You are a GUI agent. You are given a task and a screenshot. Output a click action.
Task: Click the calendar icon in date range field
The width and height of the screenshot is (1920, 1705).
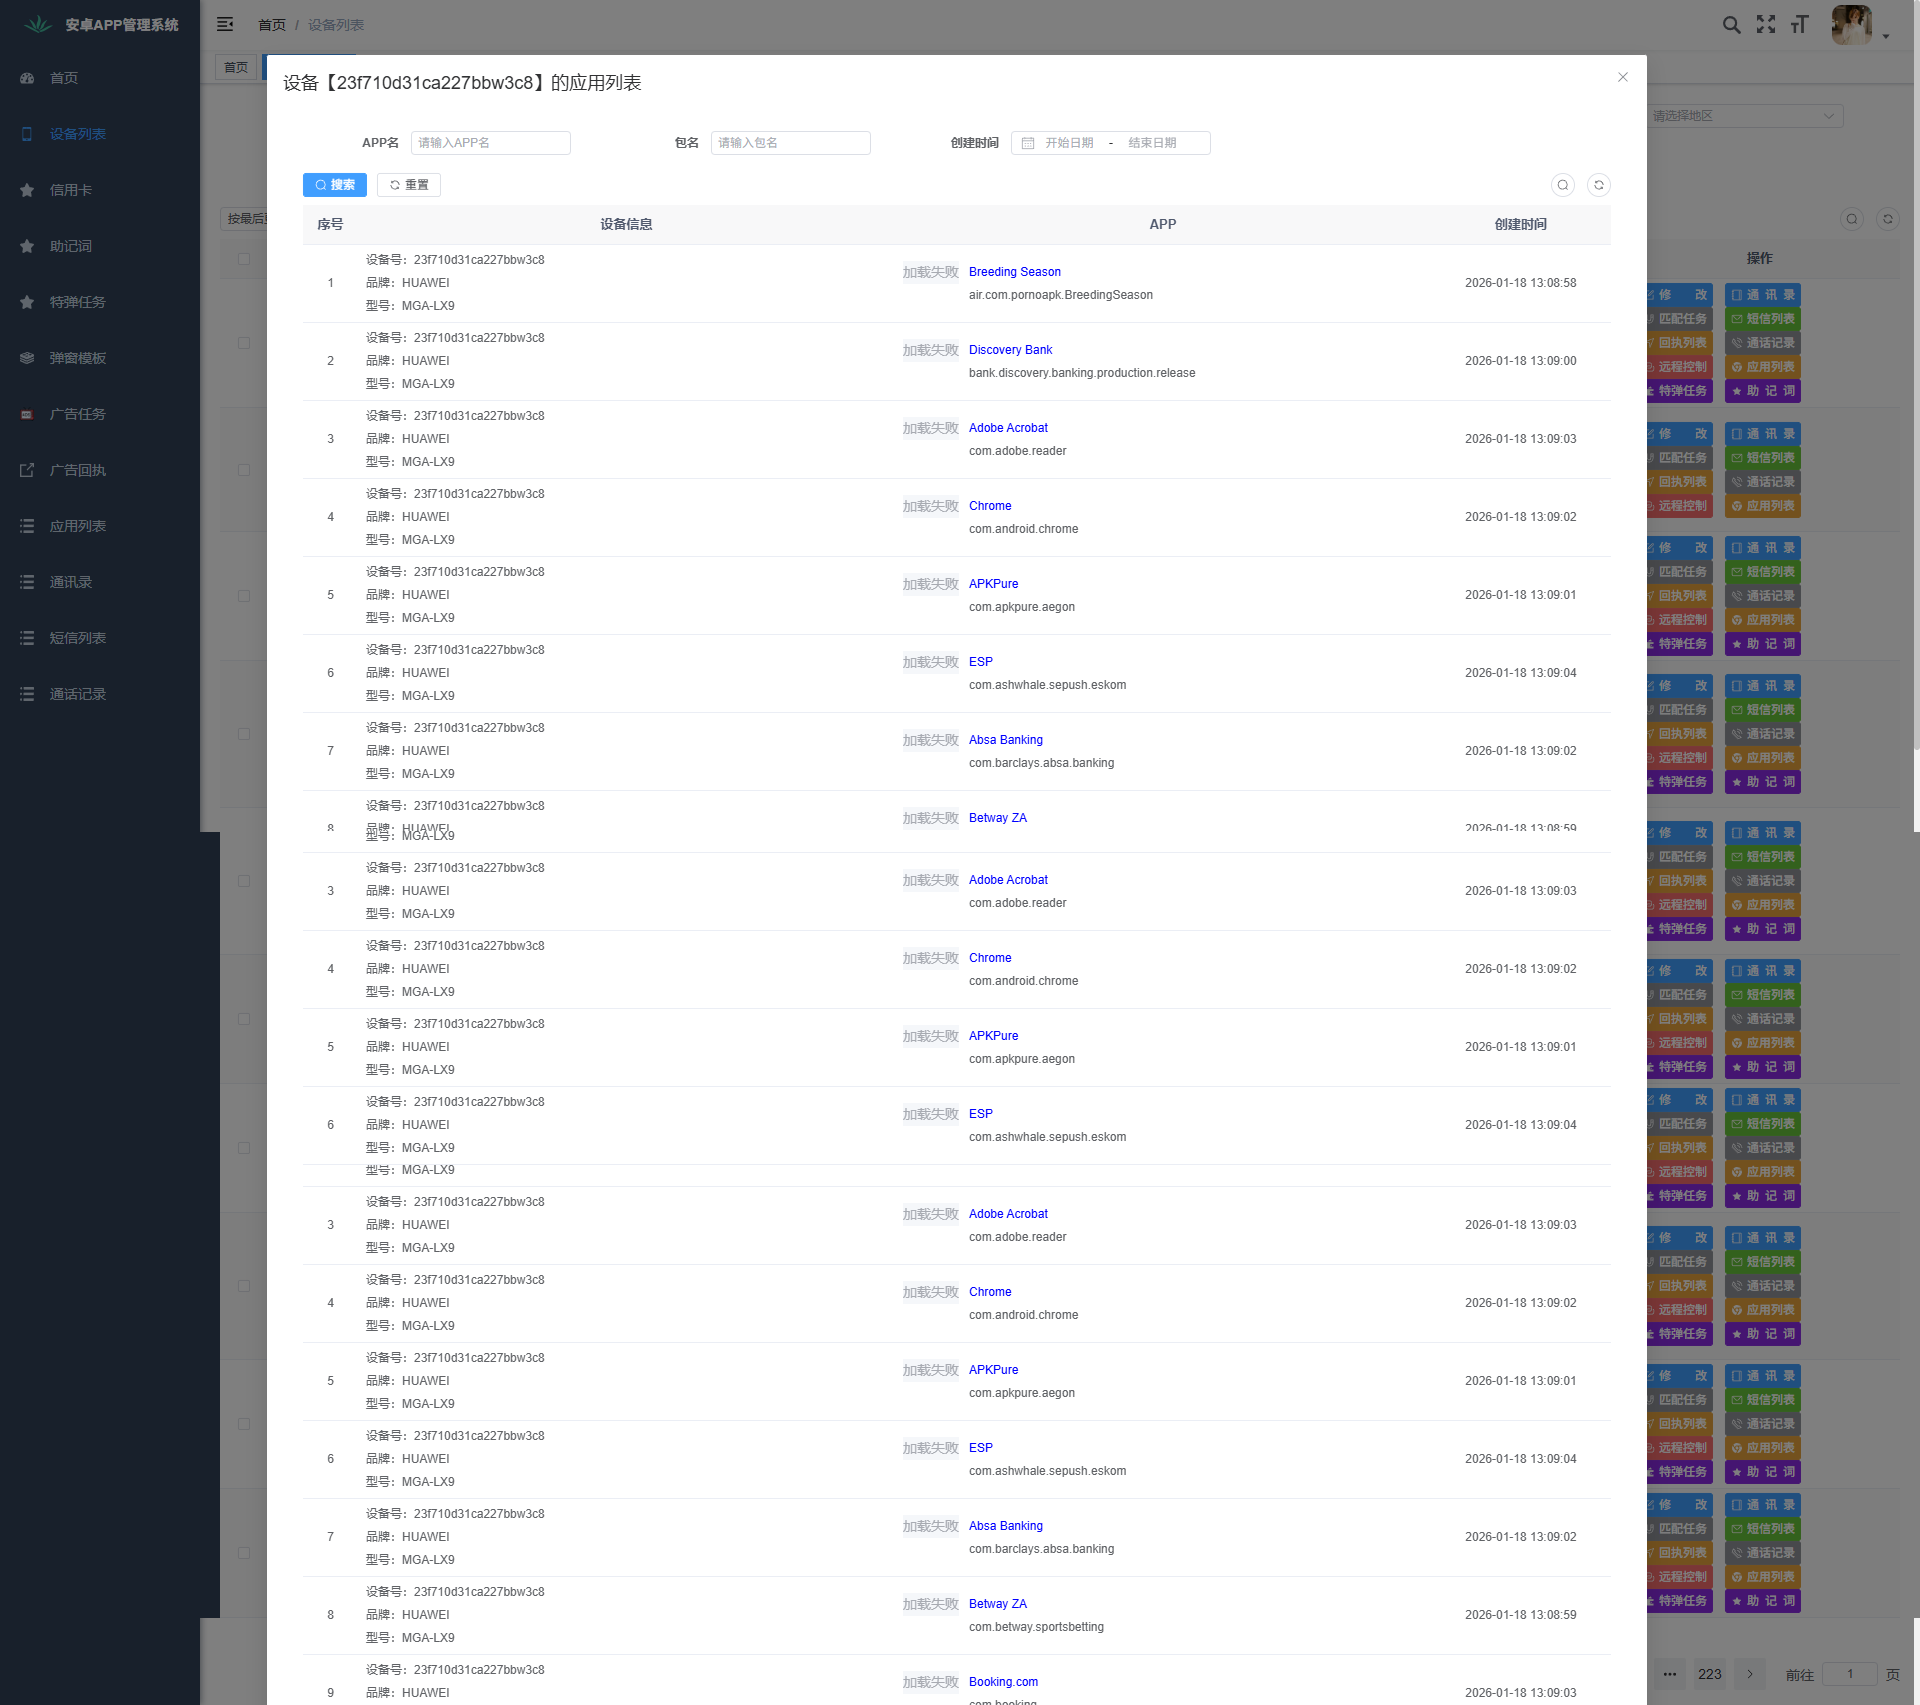pyautogui.click(x=1028, y=143)
